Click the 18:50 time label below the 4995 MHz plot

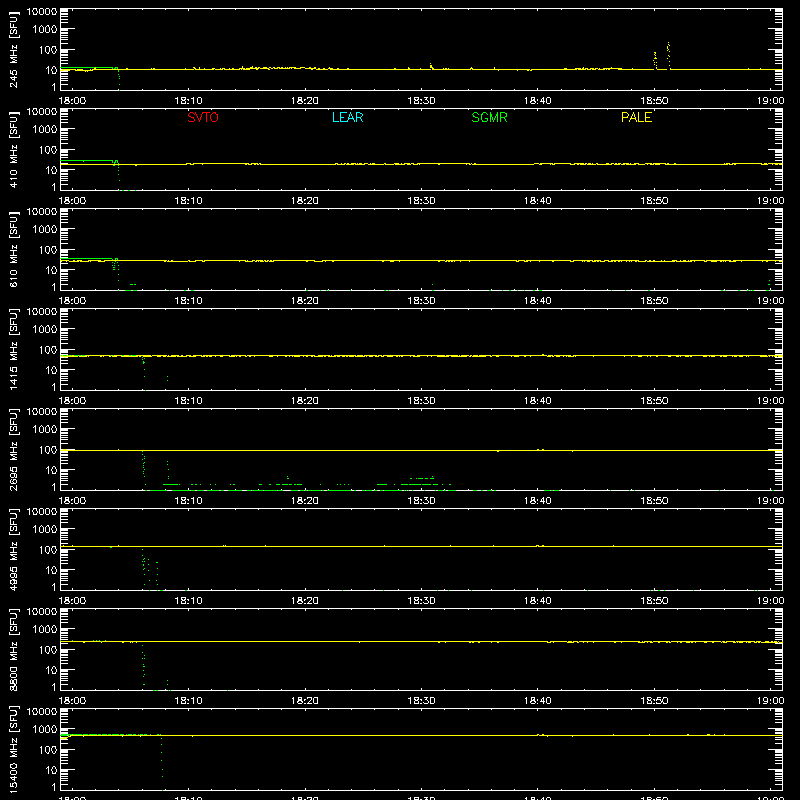pyautogui.click(x=654, y=601)
